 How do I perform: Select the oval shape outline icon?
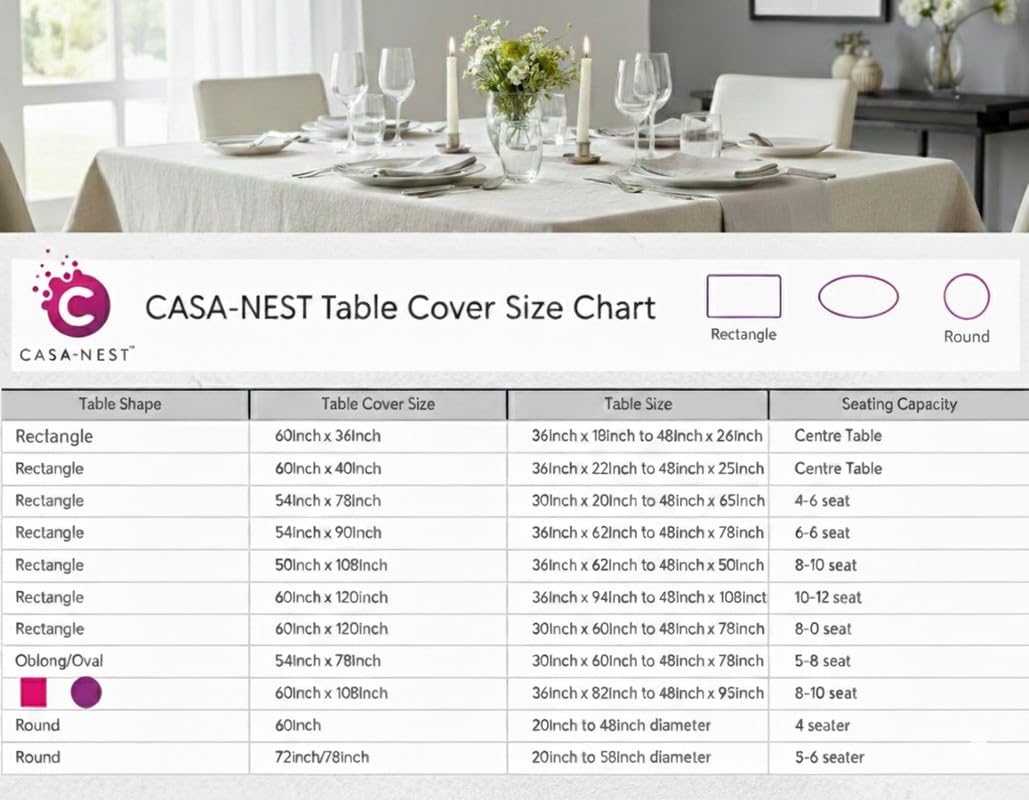[858, 297]
